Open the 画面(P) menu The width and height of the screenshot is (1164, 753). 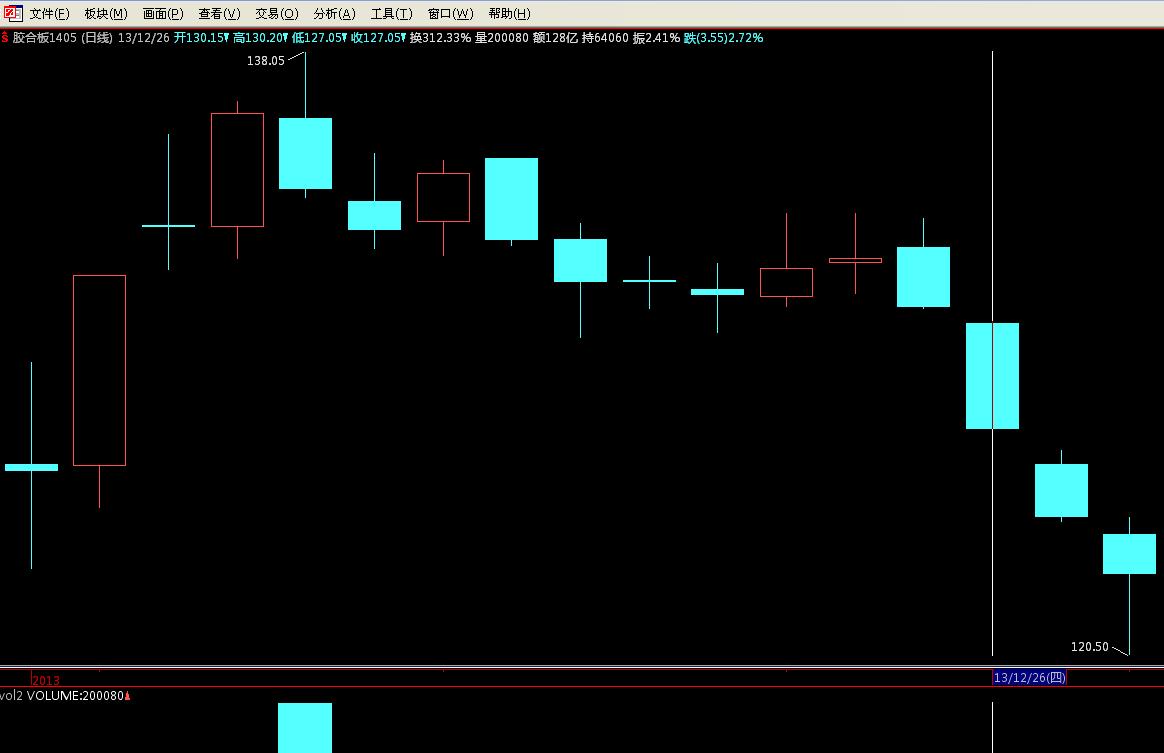(162, 14)
